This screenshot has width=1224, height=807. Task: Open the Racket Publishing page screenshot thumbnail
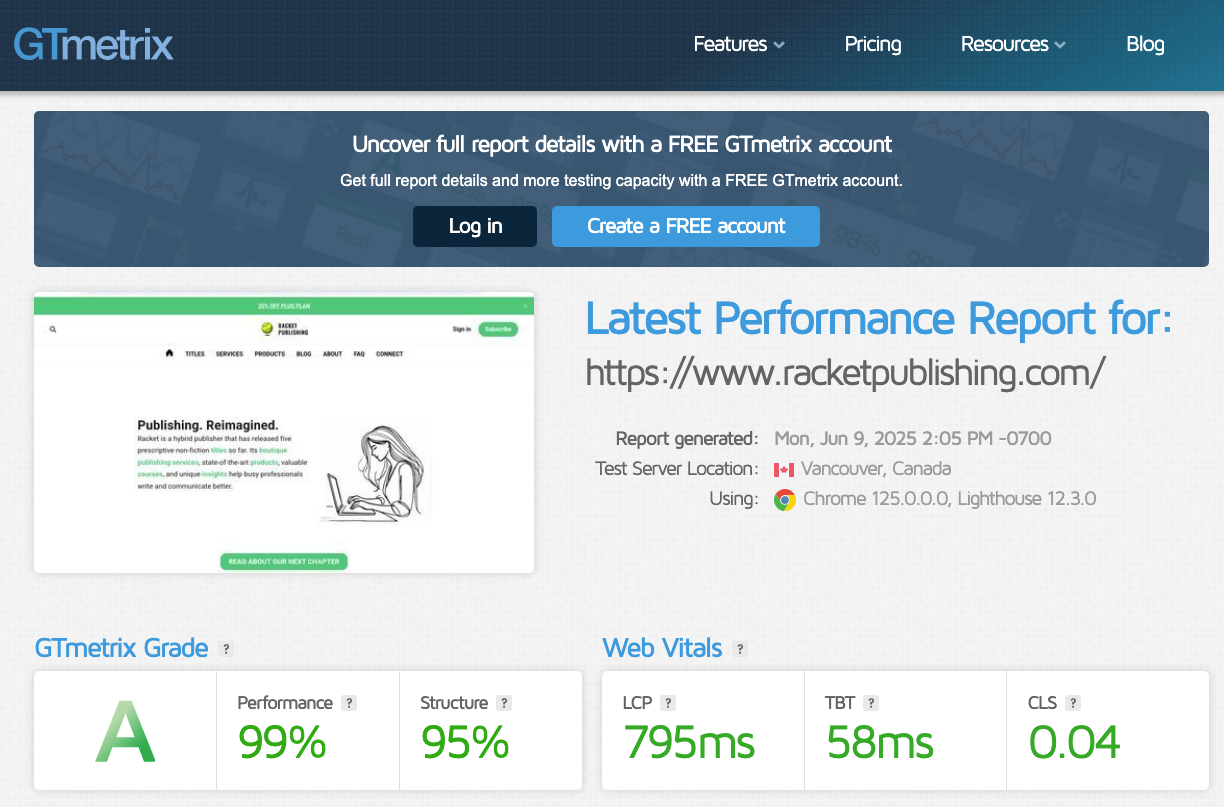coord(284,433)
